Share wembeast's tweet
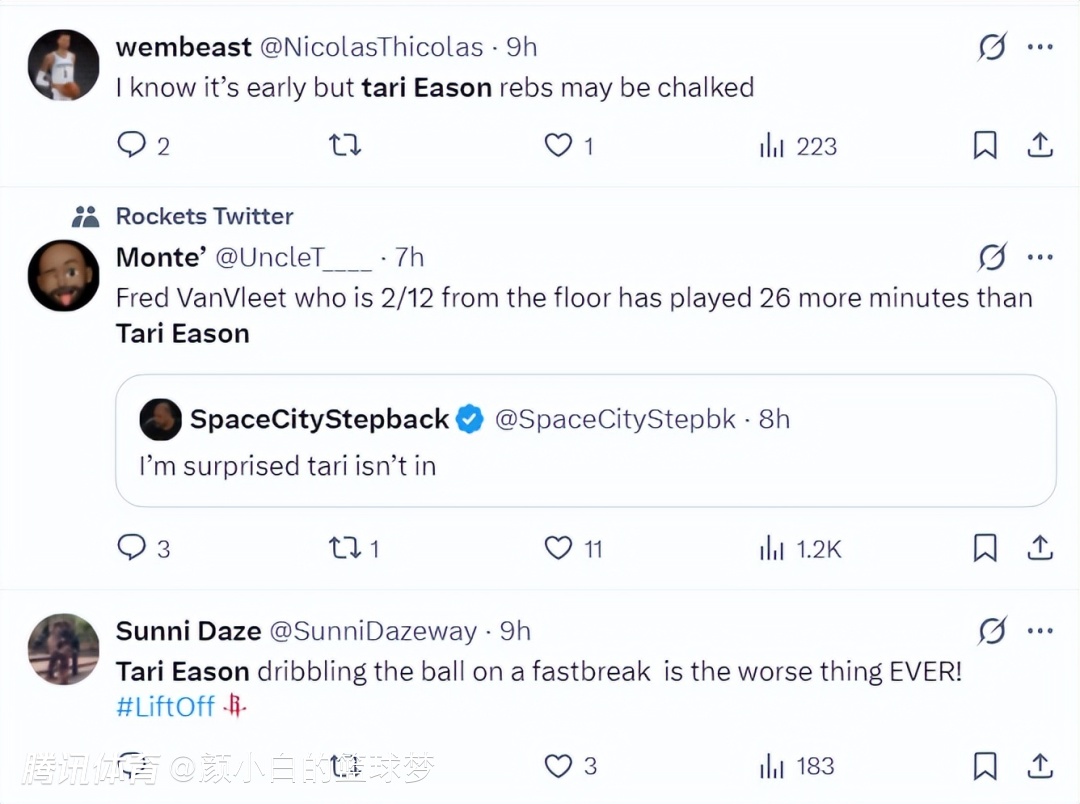 coord(1040,146)
